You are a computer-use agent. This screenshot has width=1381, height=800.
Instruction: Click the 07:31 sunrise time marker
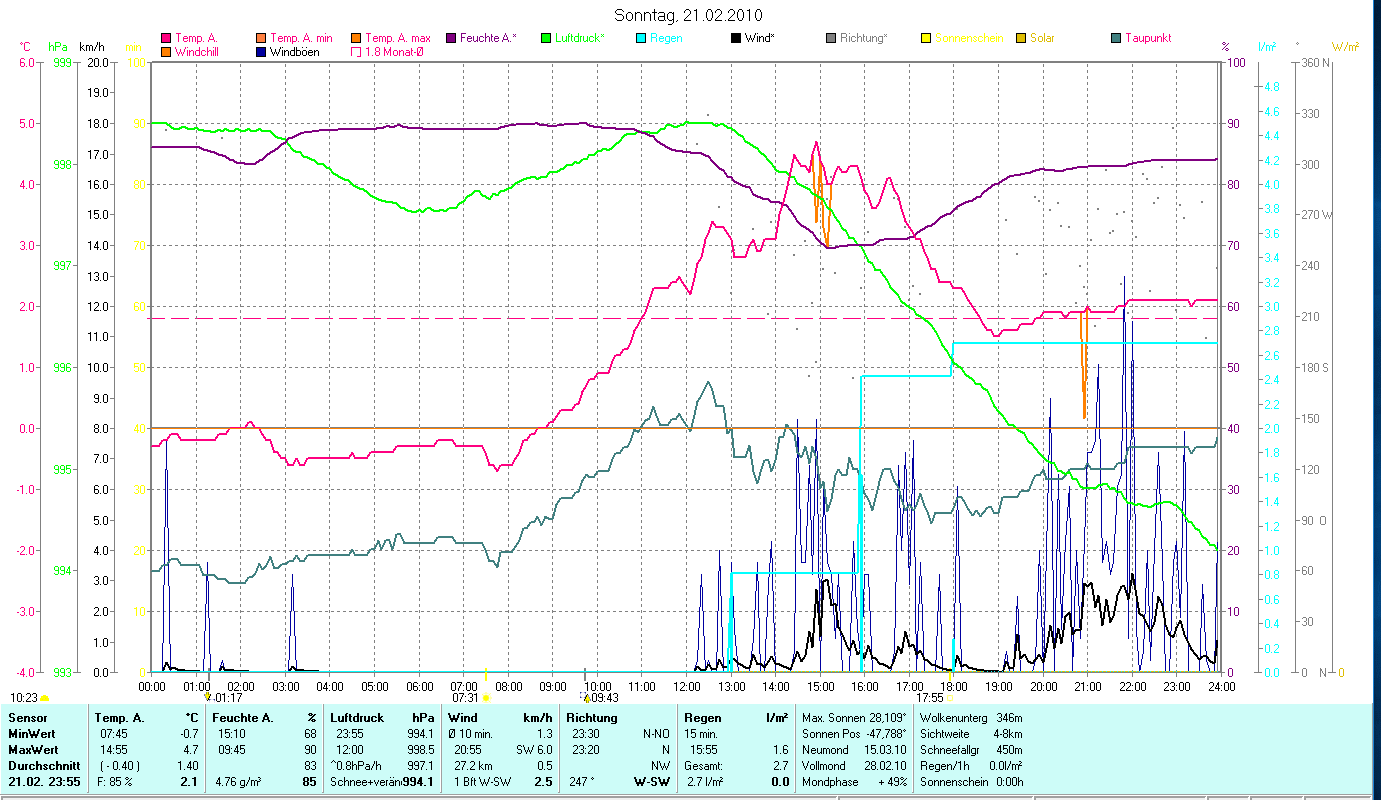click(465, 697)
